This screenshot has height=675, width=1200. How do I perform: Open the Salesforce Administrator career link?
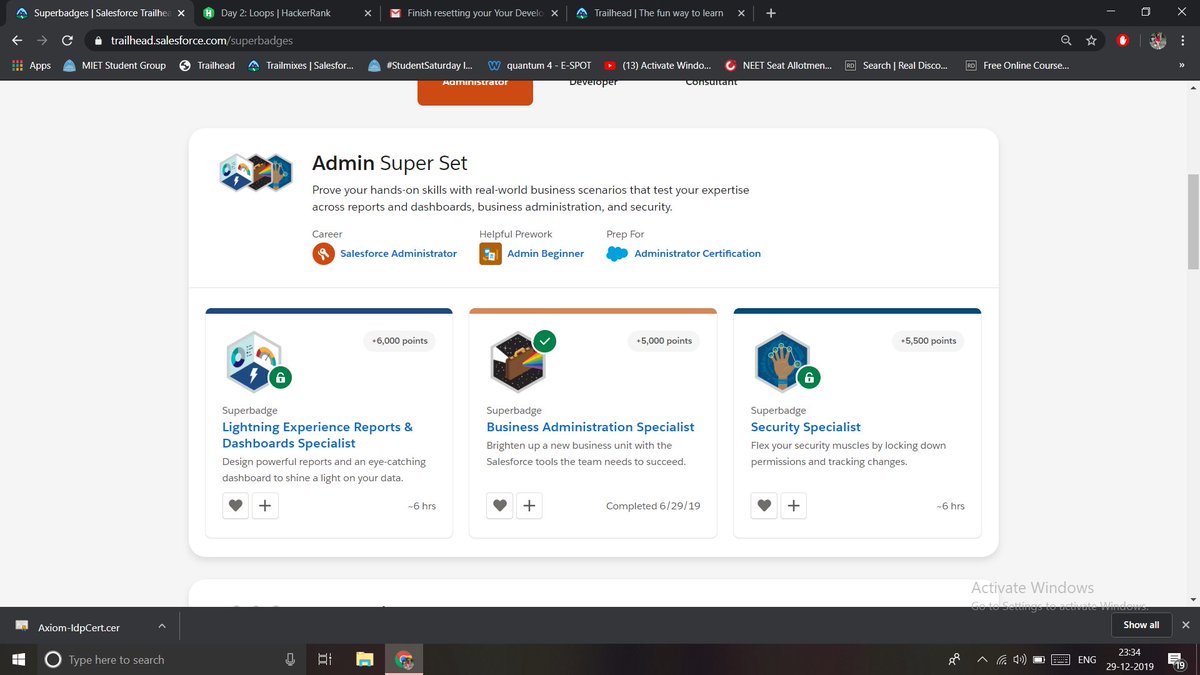pyautogui.click(x=398, y=254)
